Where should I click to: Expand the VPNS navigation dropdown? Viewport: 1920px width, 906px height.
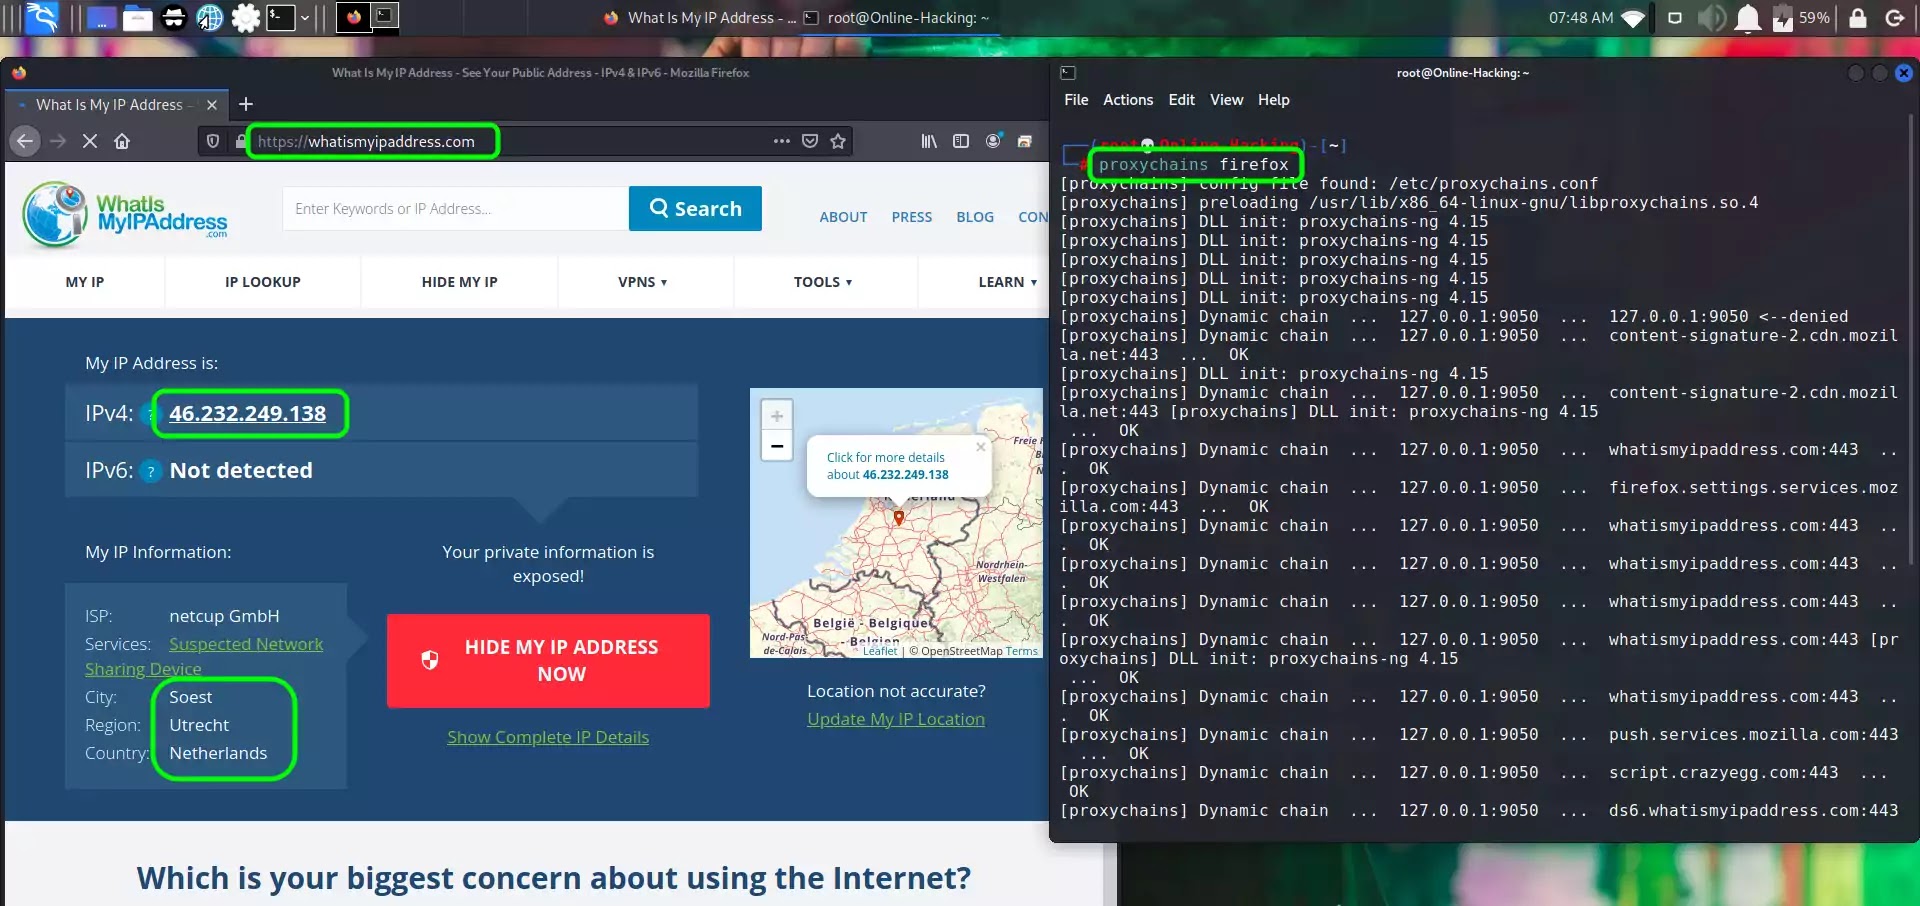[x=643, y=282]
